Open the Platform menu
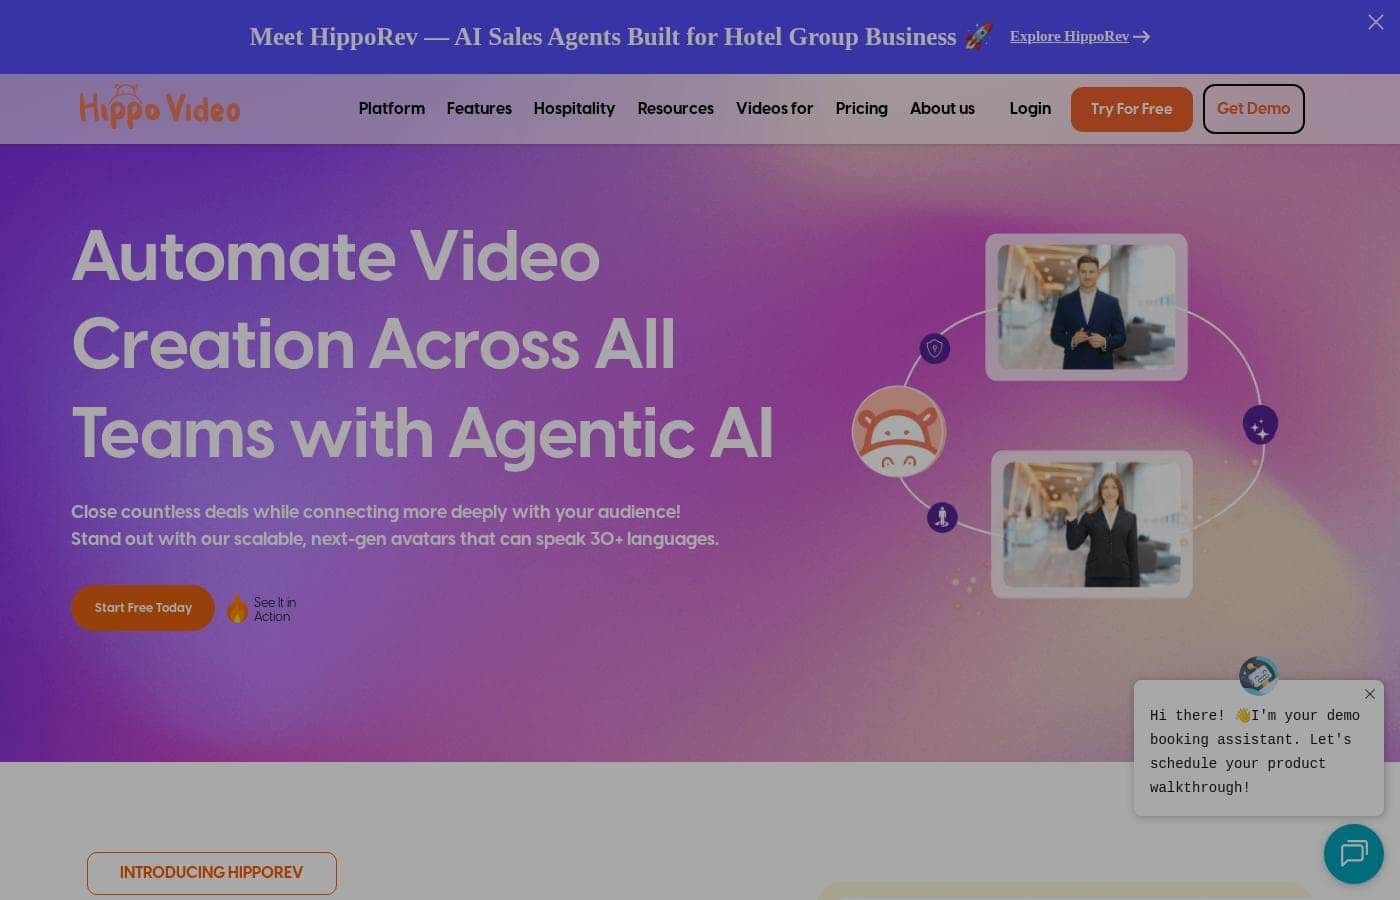This screenshot has width=1400, height=900. [392, 108]
